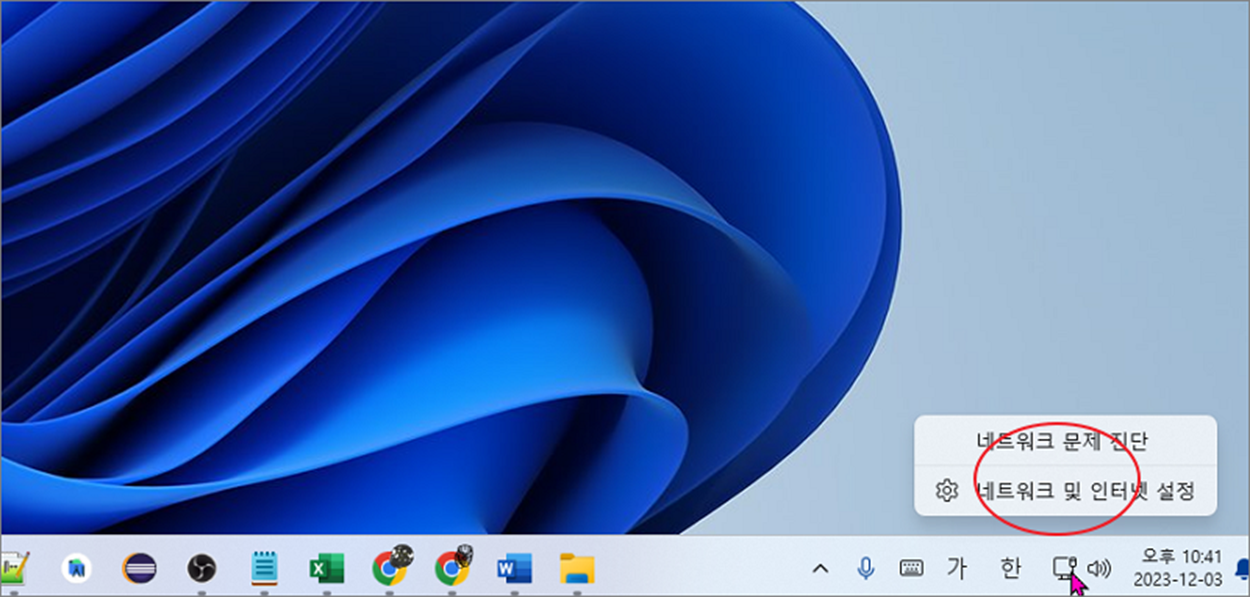1250x597 pixels.
Task: Open the blue notepad app on taskbar
Action: point(264,569)
